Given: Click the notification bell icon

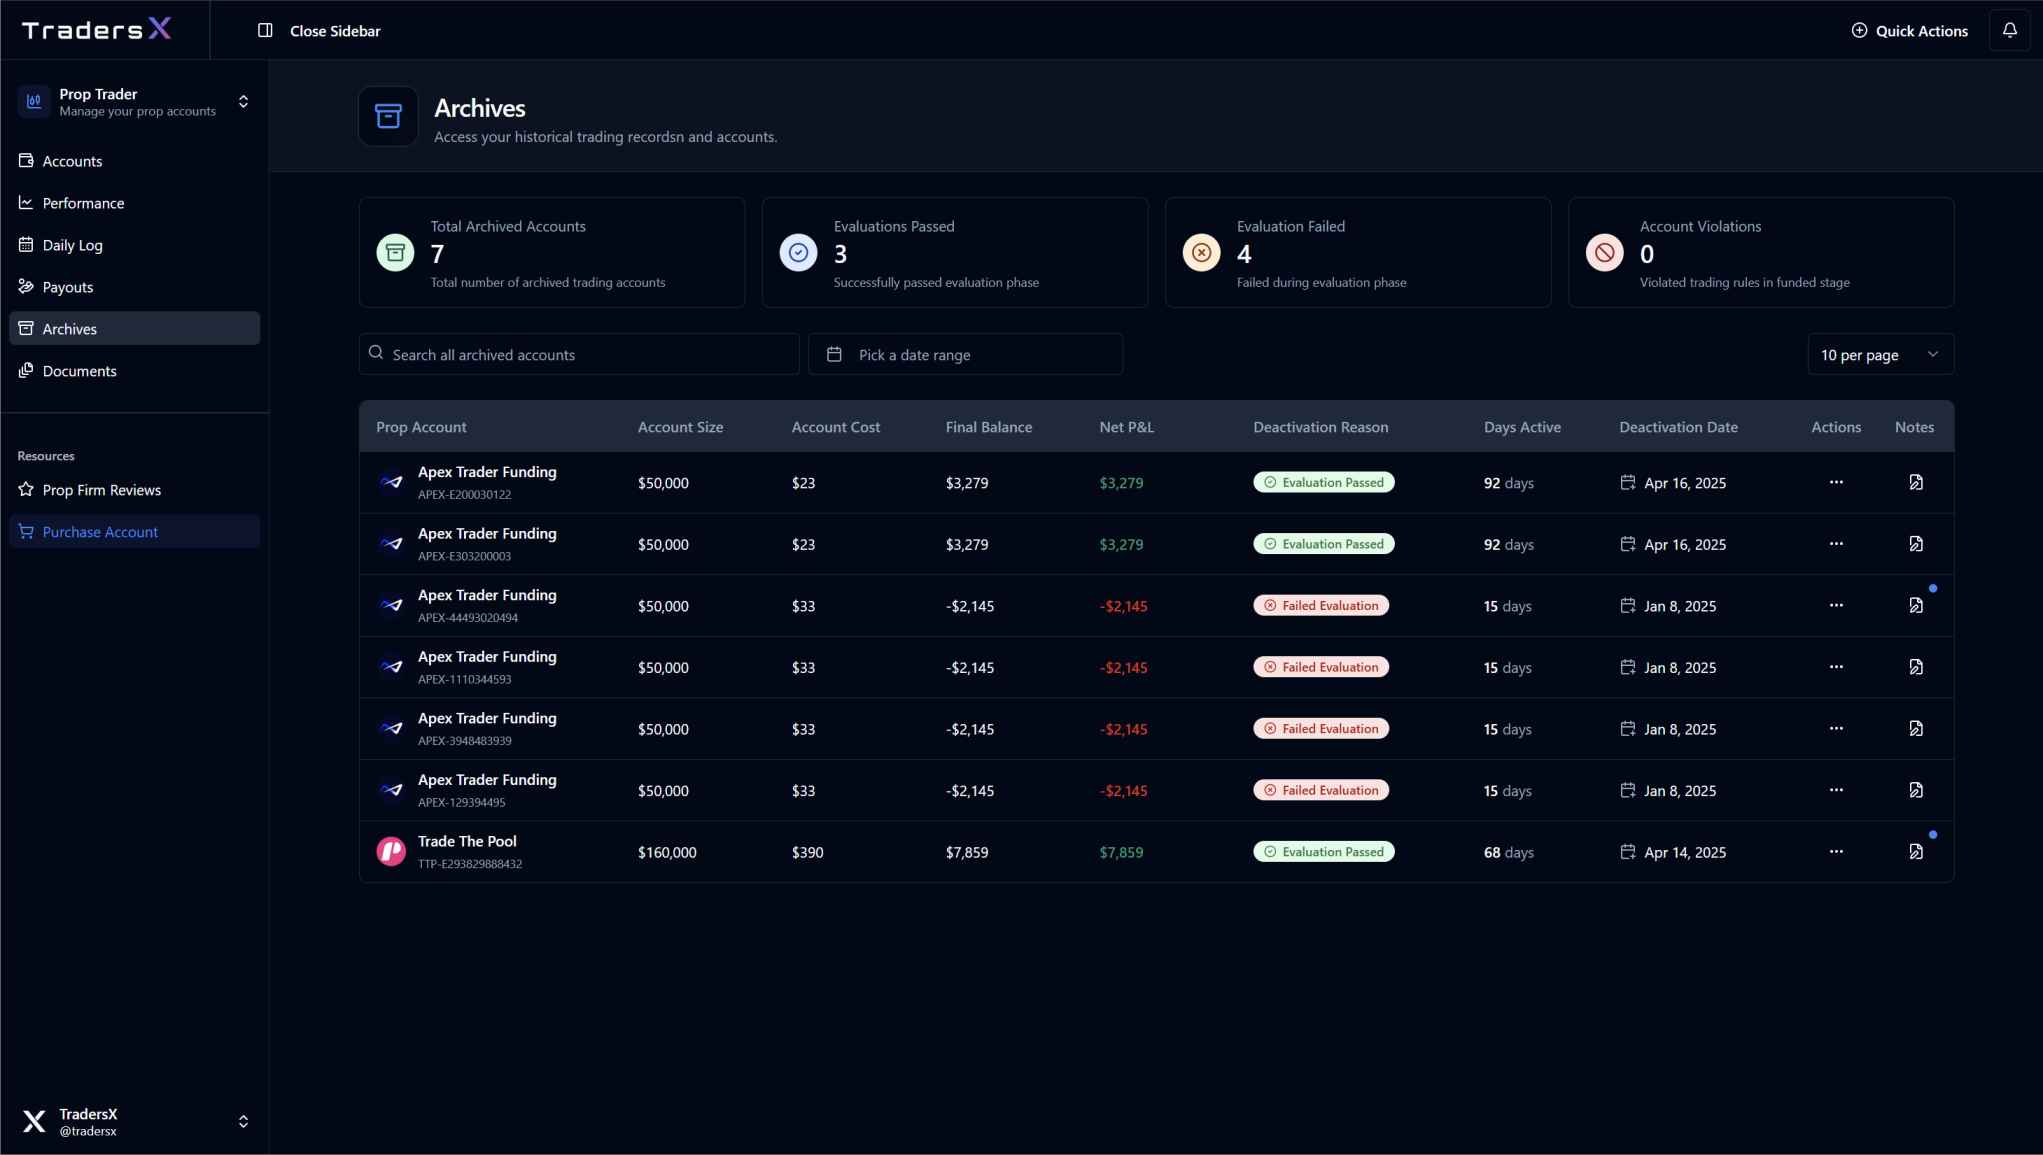Looking at the screenshot, I should 2009,31.
